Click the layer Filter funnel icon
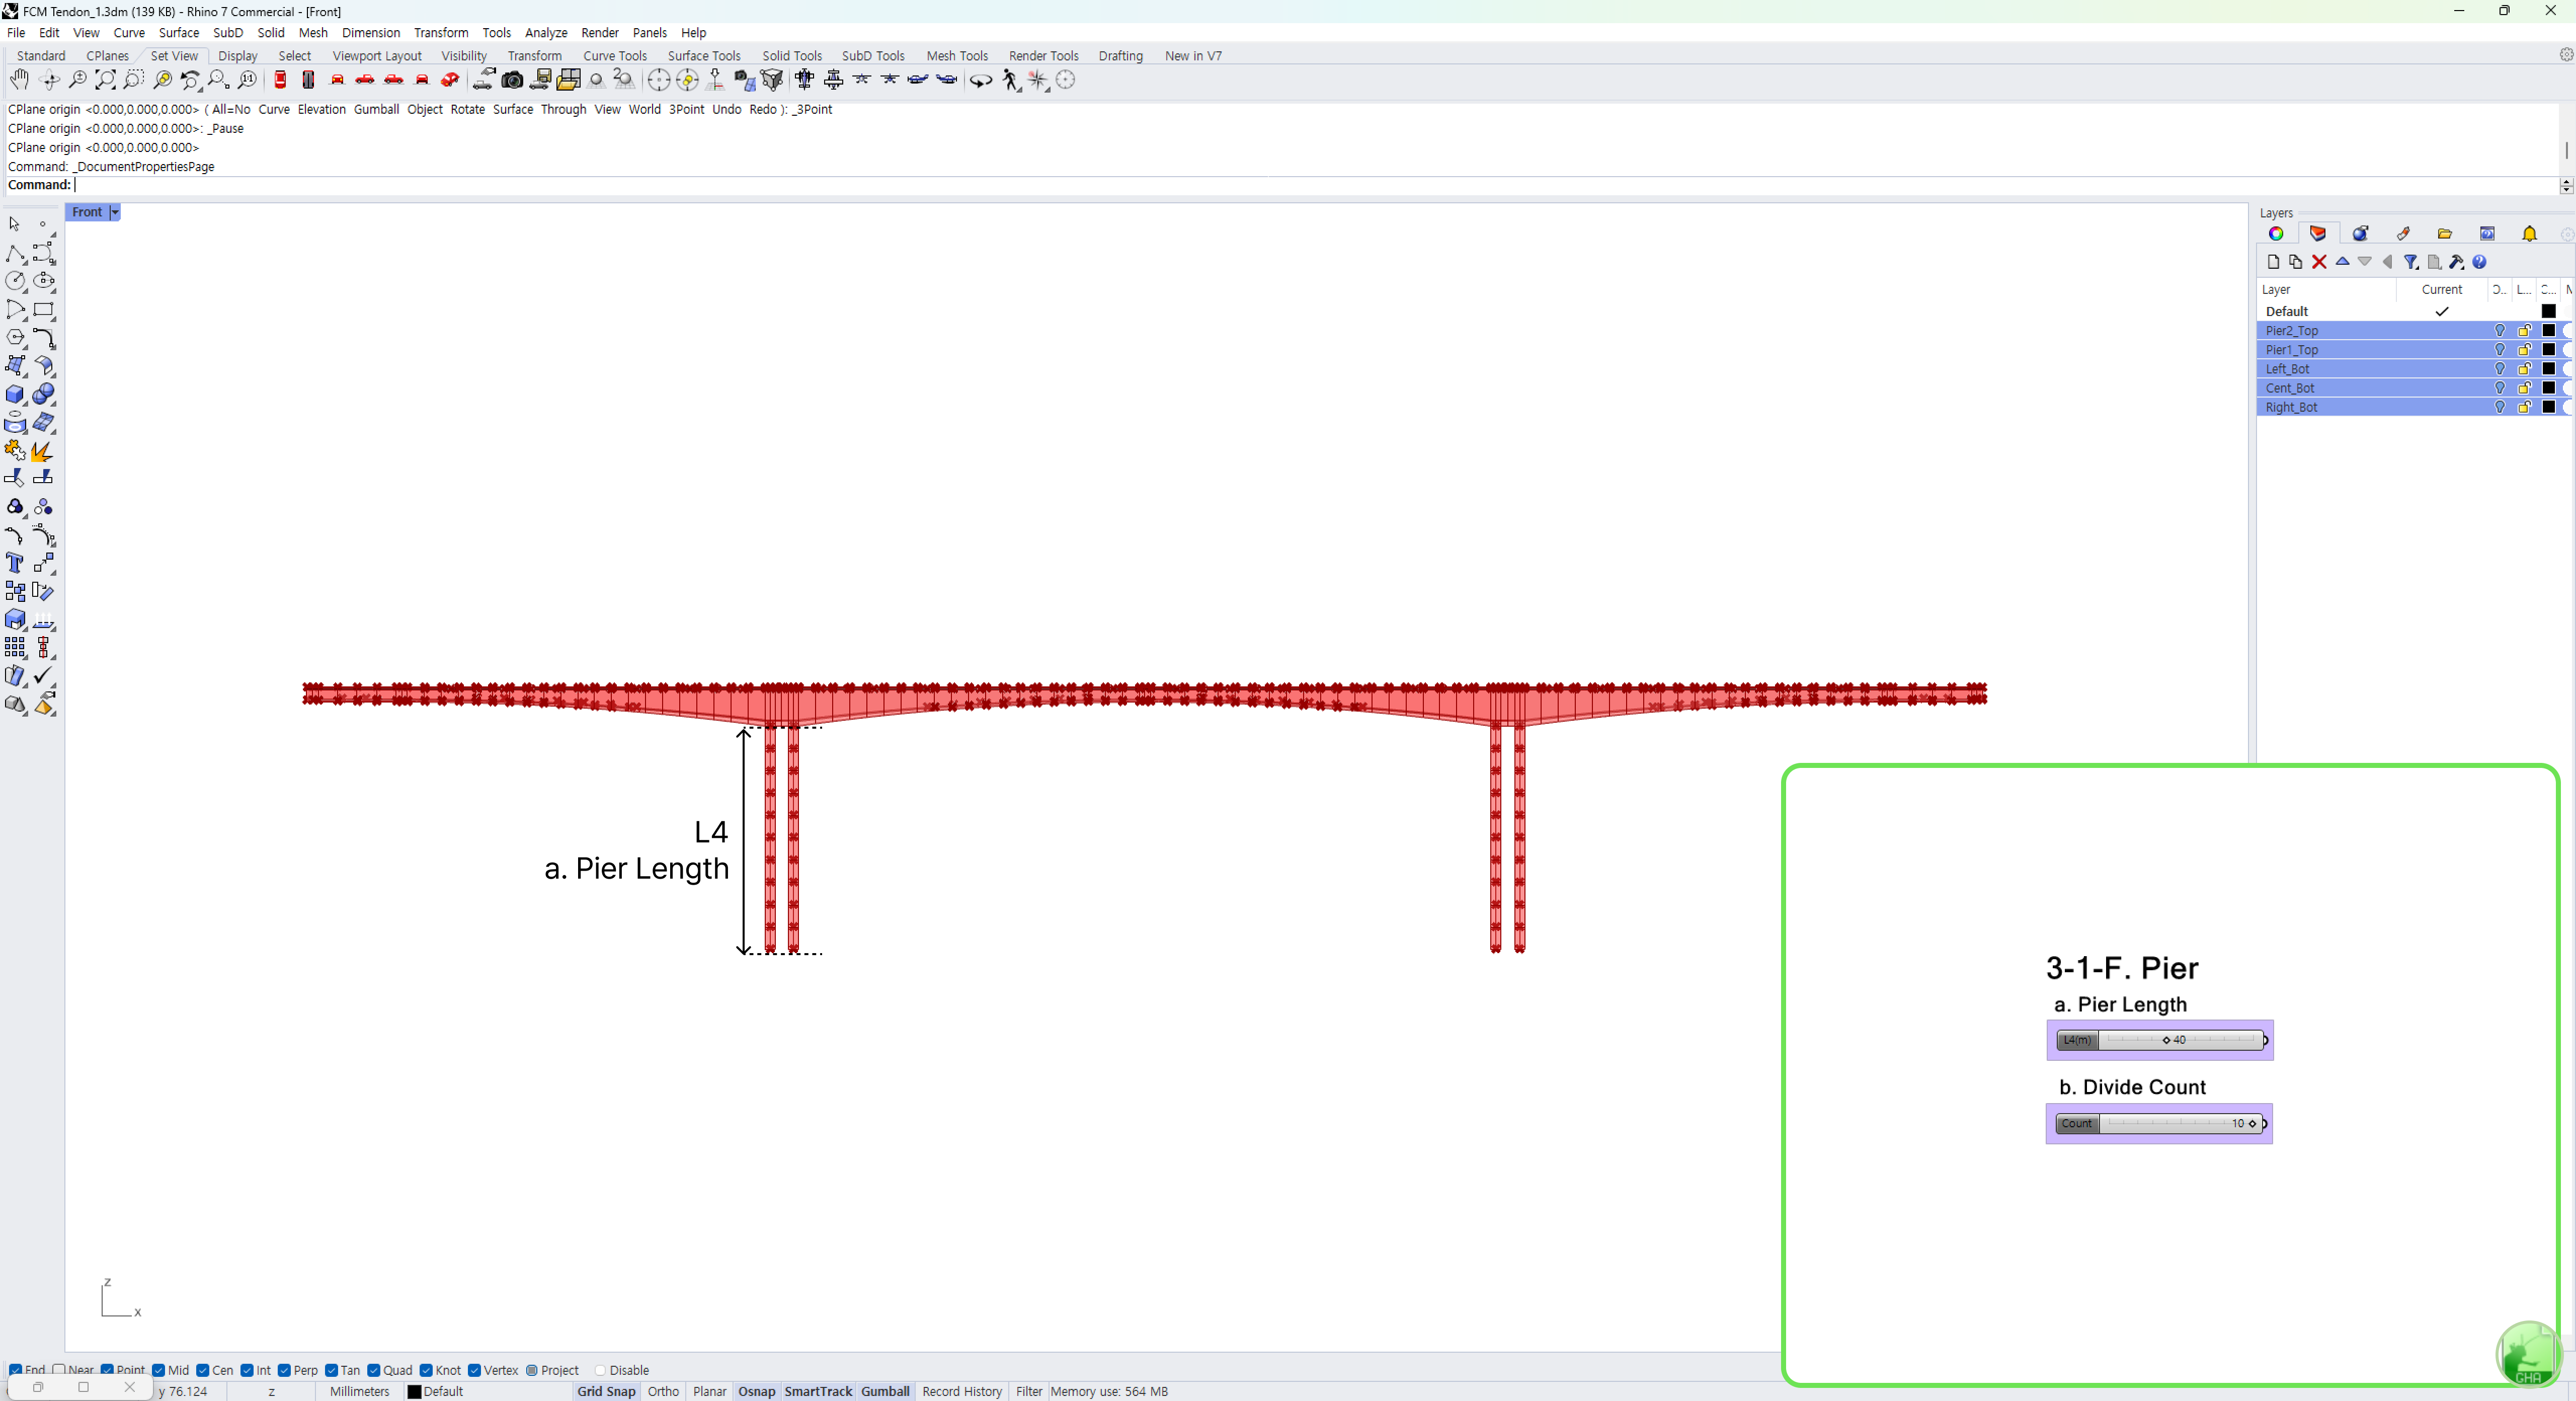 click(2411, 262)
